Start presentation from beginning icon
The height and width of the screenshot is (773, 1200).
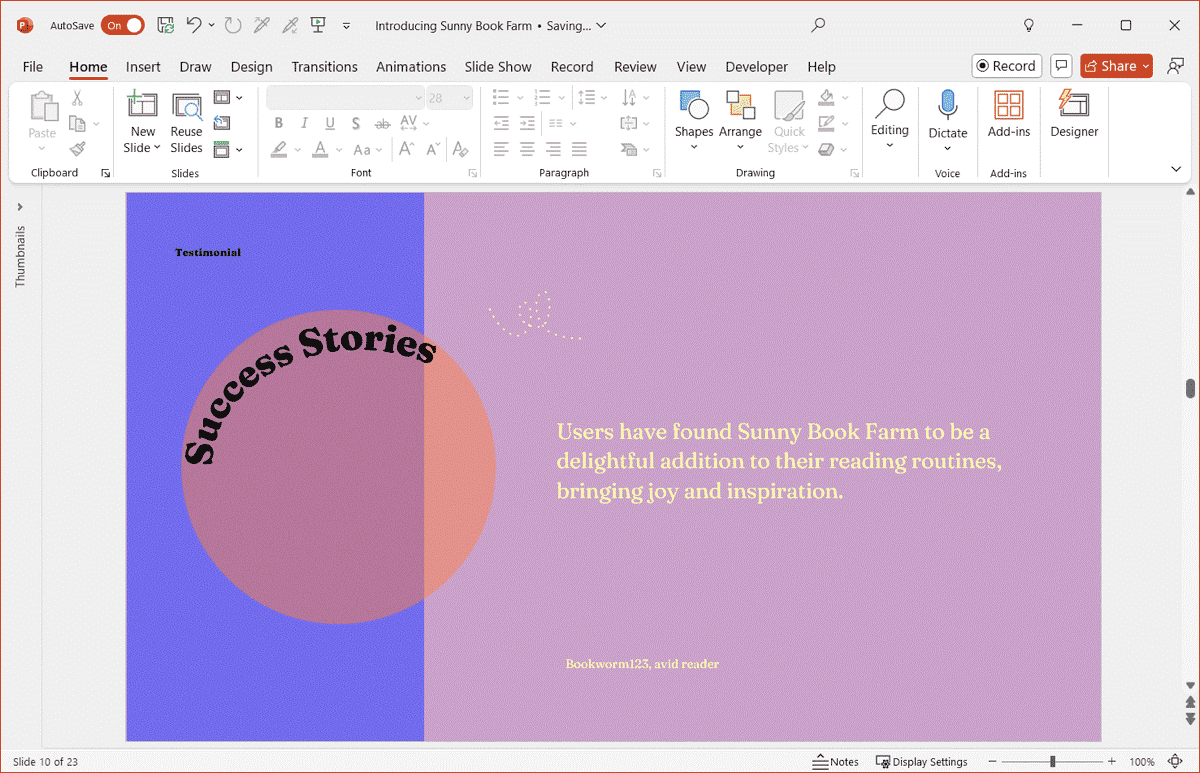pos(318,25)
